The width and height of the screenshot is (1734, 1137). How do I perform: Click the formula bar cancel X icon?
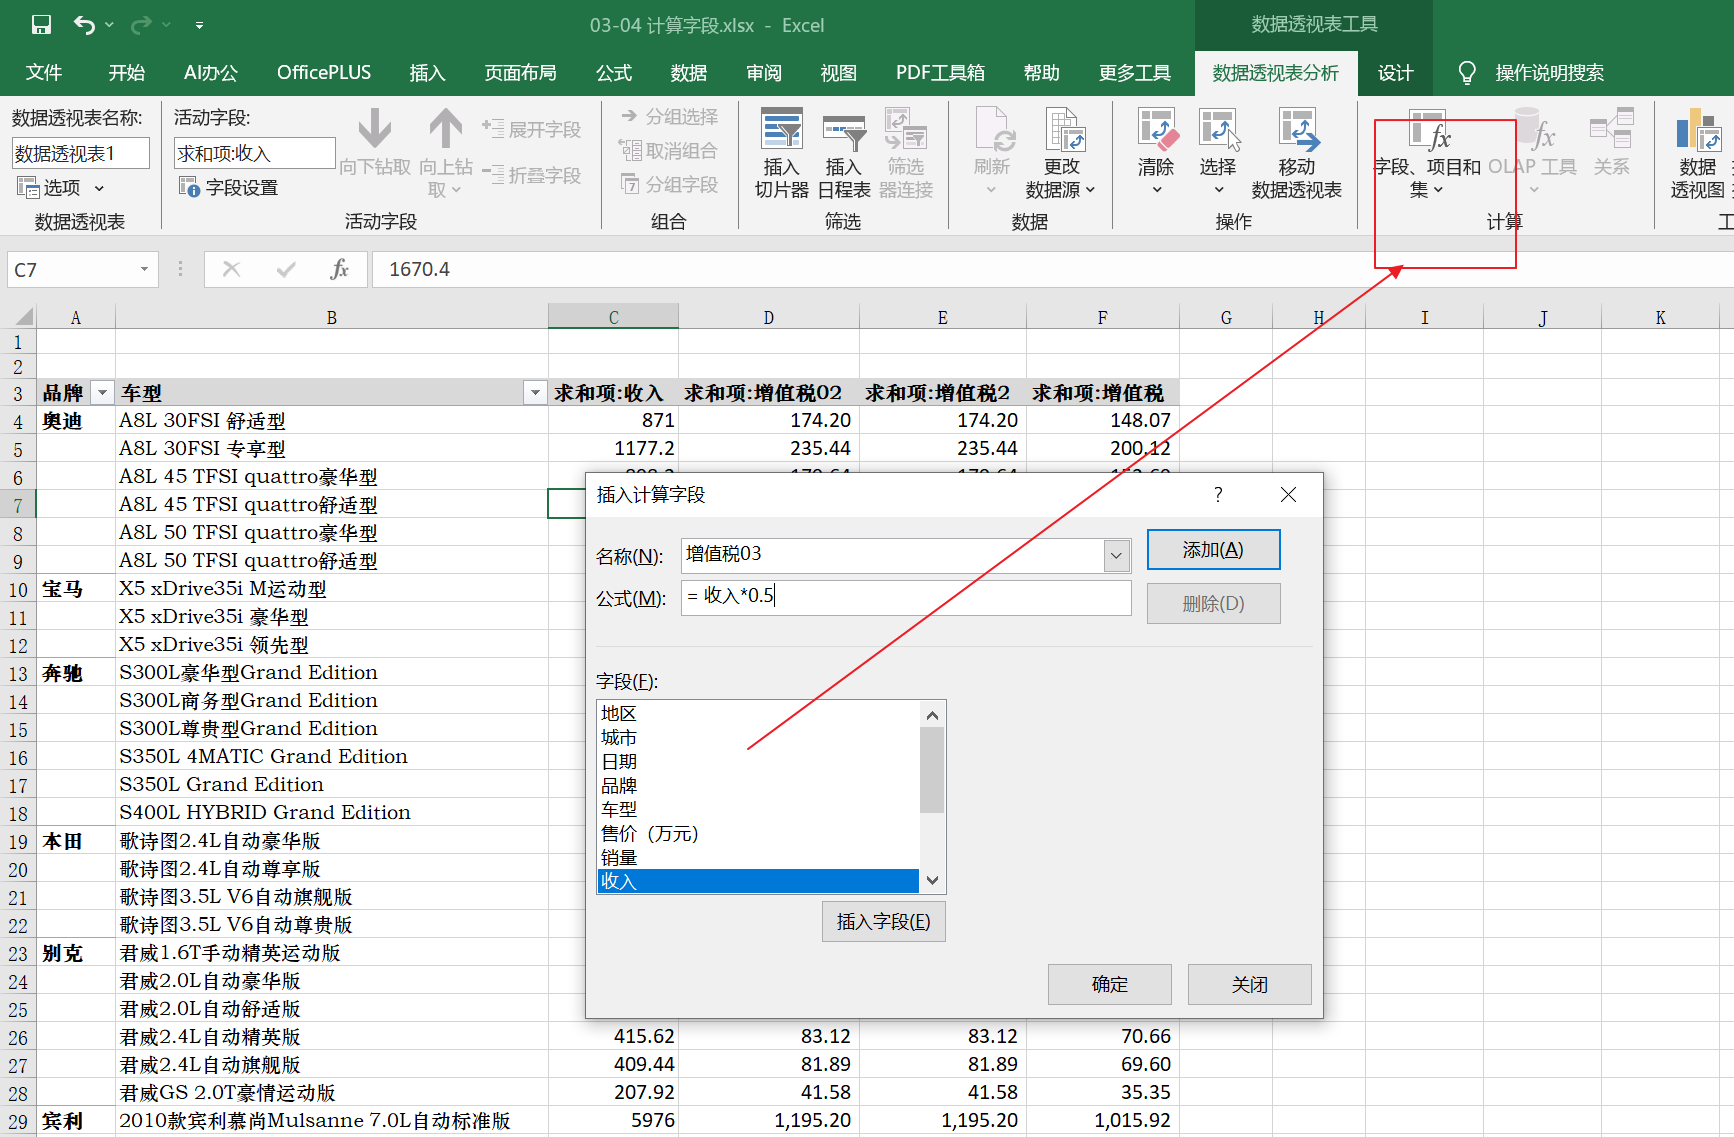[231, 269]
